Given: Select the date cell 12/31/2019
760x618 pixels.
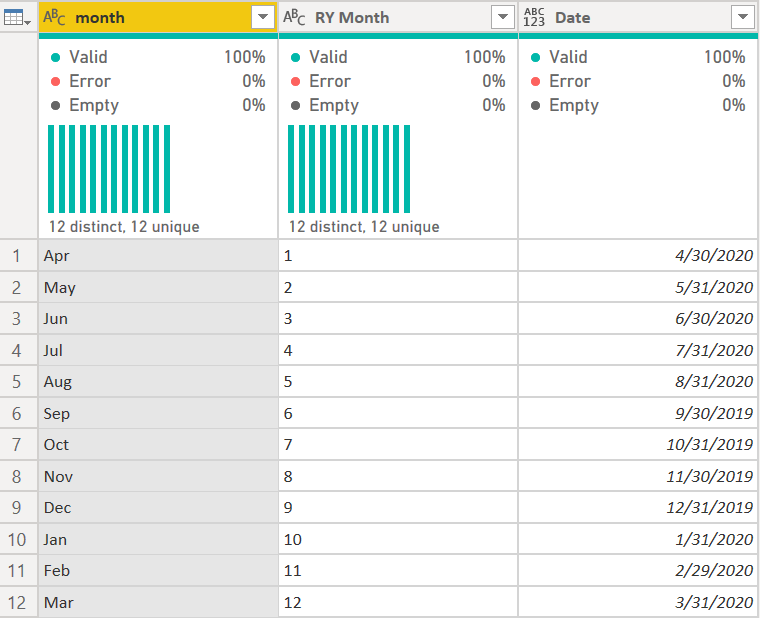Looking at the screenshot, I should [x=638, y=507].
